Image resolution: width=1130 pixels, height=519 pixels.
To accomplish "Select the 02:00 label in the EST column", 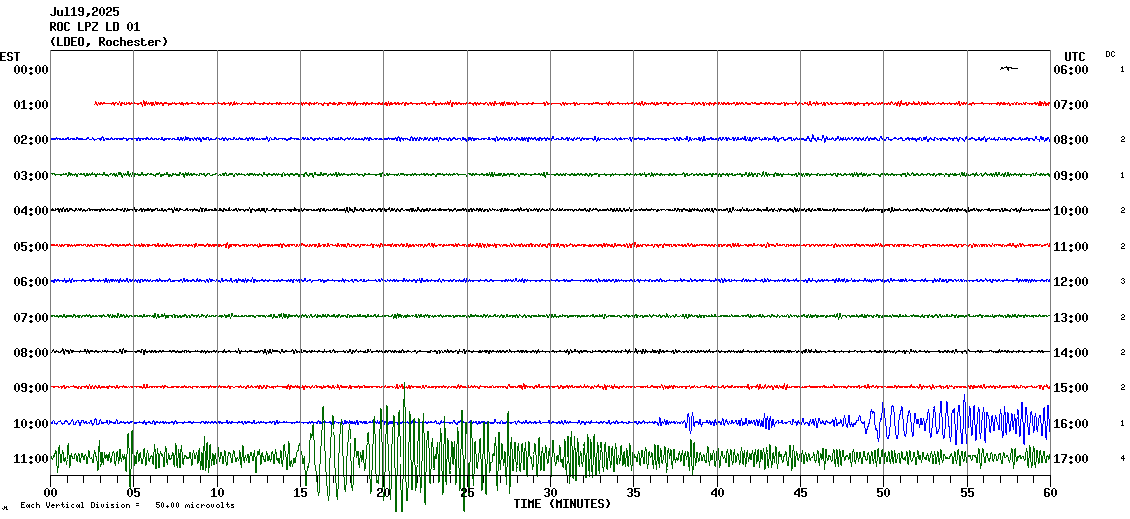I will (x=31, y=140).
